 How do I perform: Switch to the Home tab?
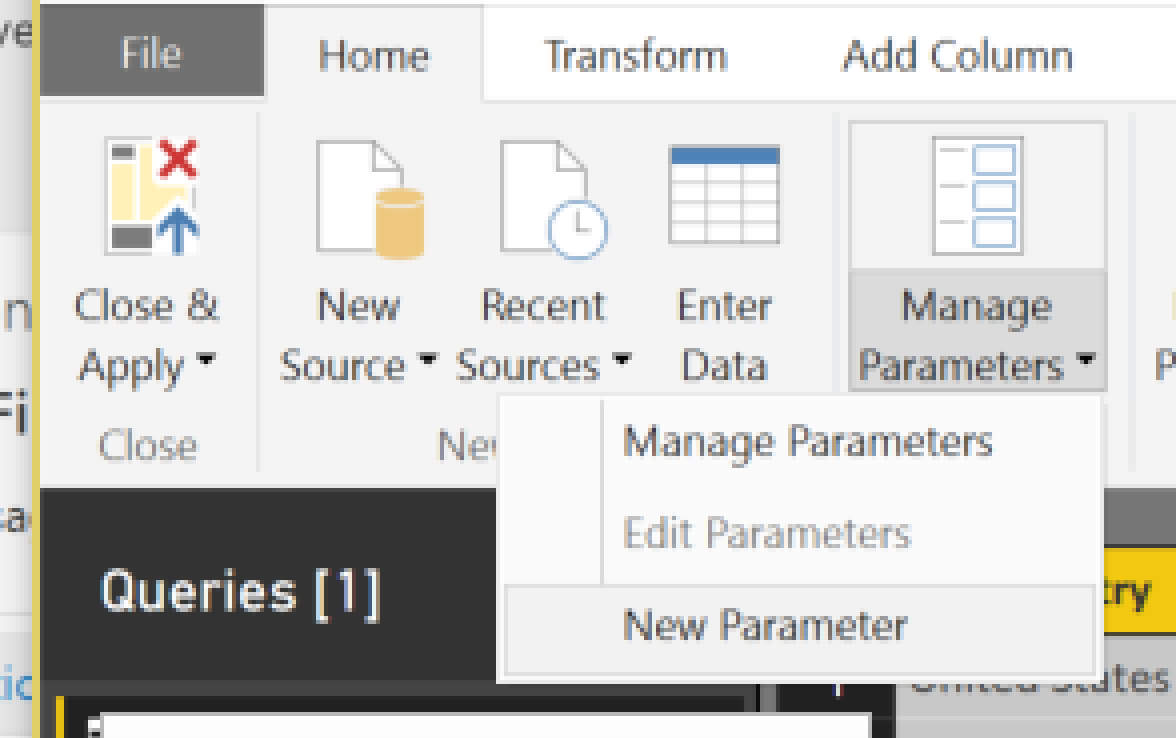(373, 54)
